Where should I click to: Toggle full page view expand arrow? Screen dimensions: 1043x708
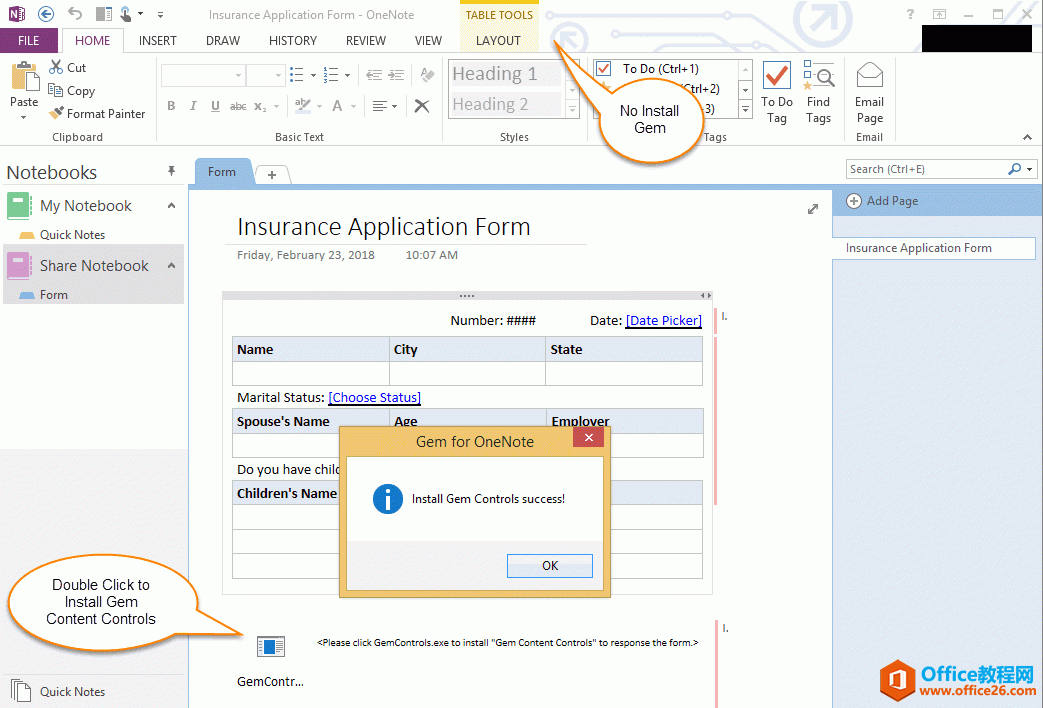813,209
